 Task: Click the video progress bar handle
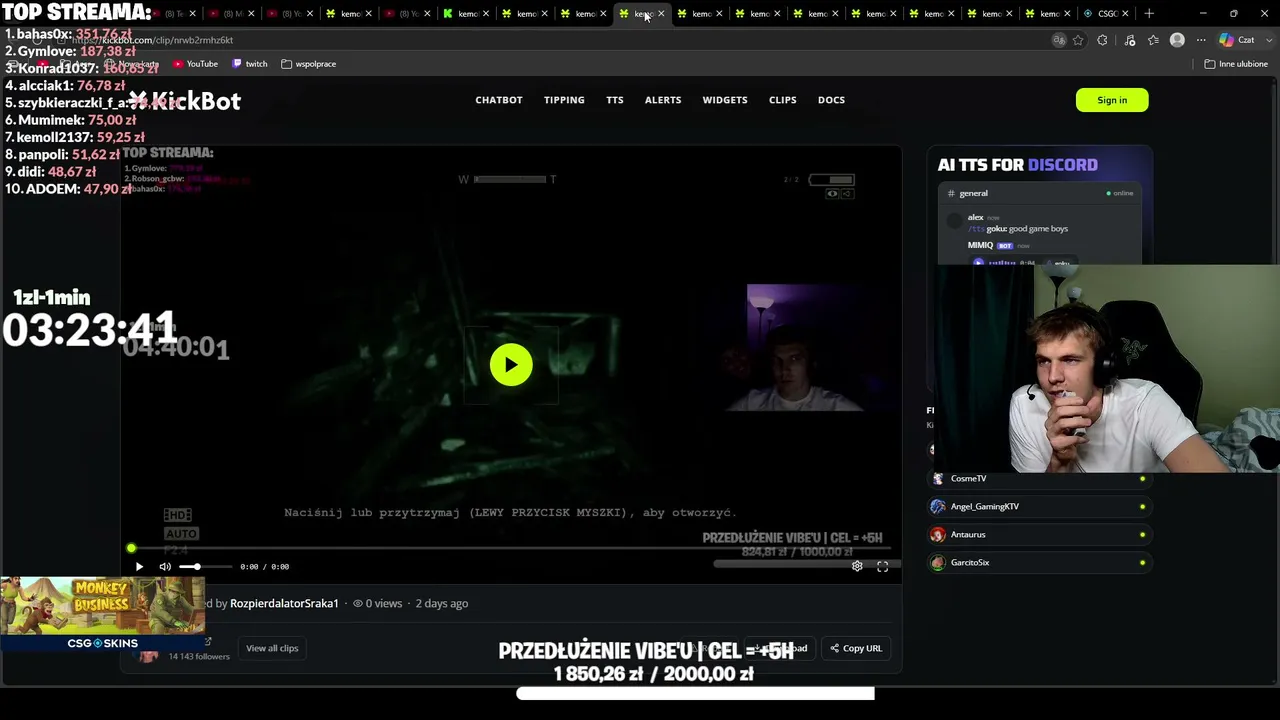[x=131, y=548]
